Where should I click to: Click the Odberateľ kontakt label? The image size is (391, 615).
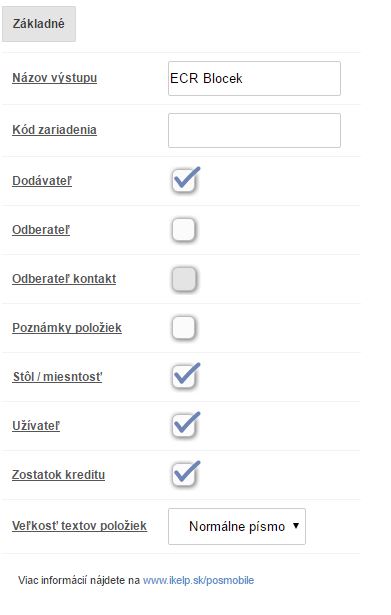(x=64, y=279)
